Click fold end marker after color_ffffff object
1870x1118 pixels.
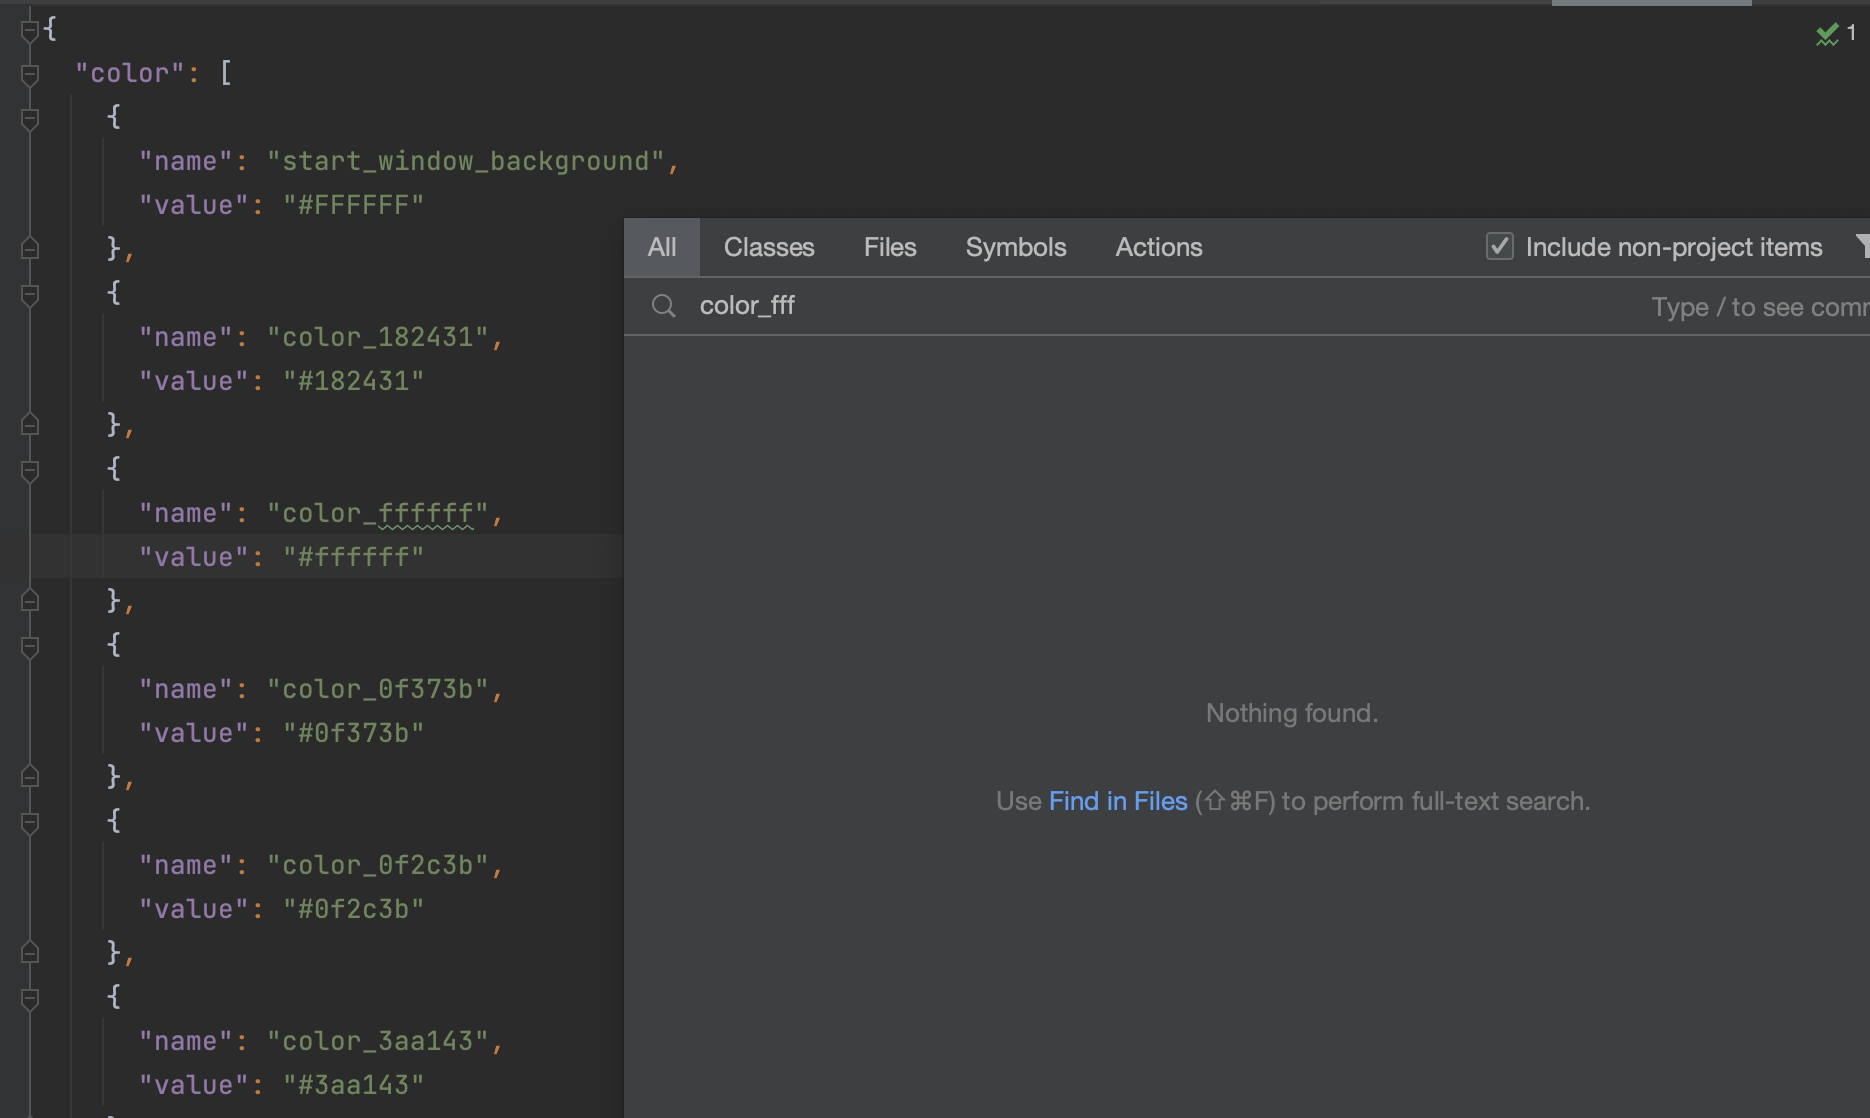(30, 600)
